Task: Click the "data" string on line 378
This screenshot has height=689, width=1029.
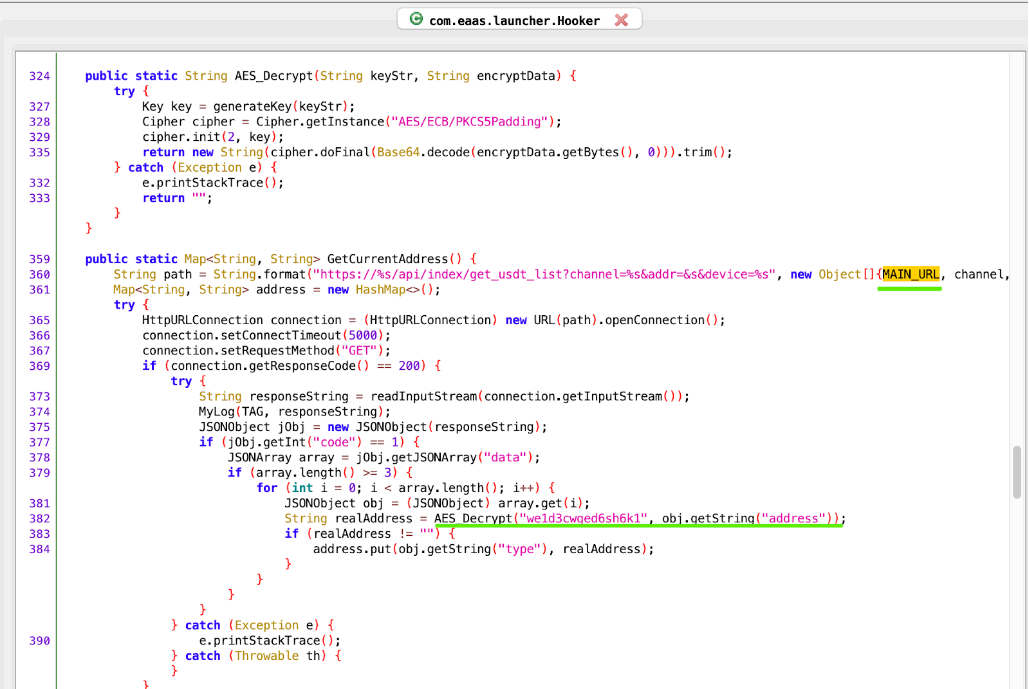Action: (505, 457)
